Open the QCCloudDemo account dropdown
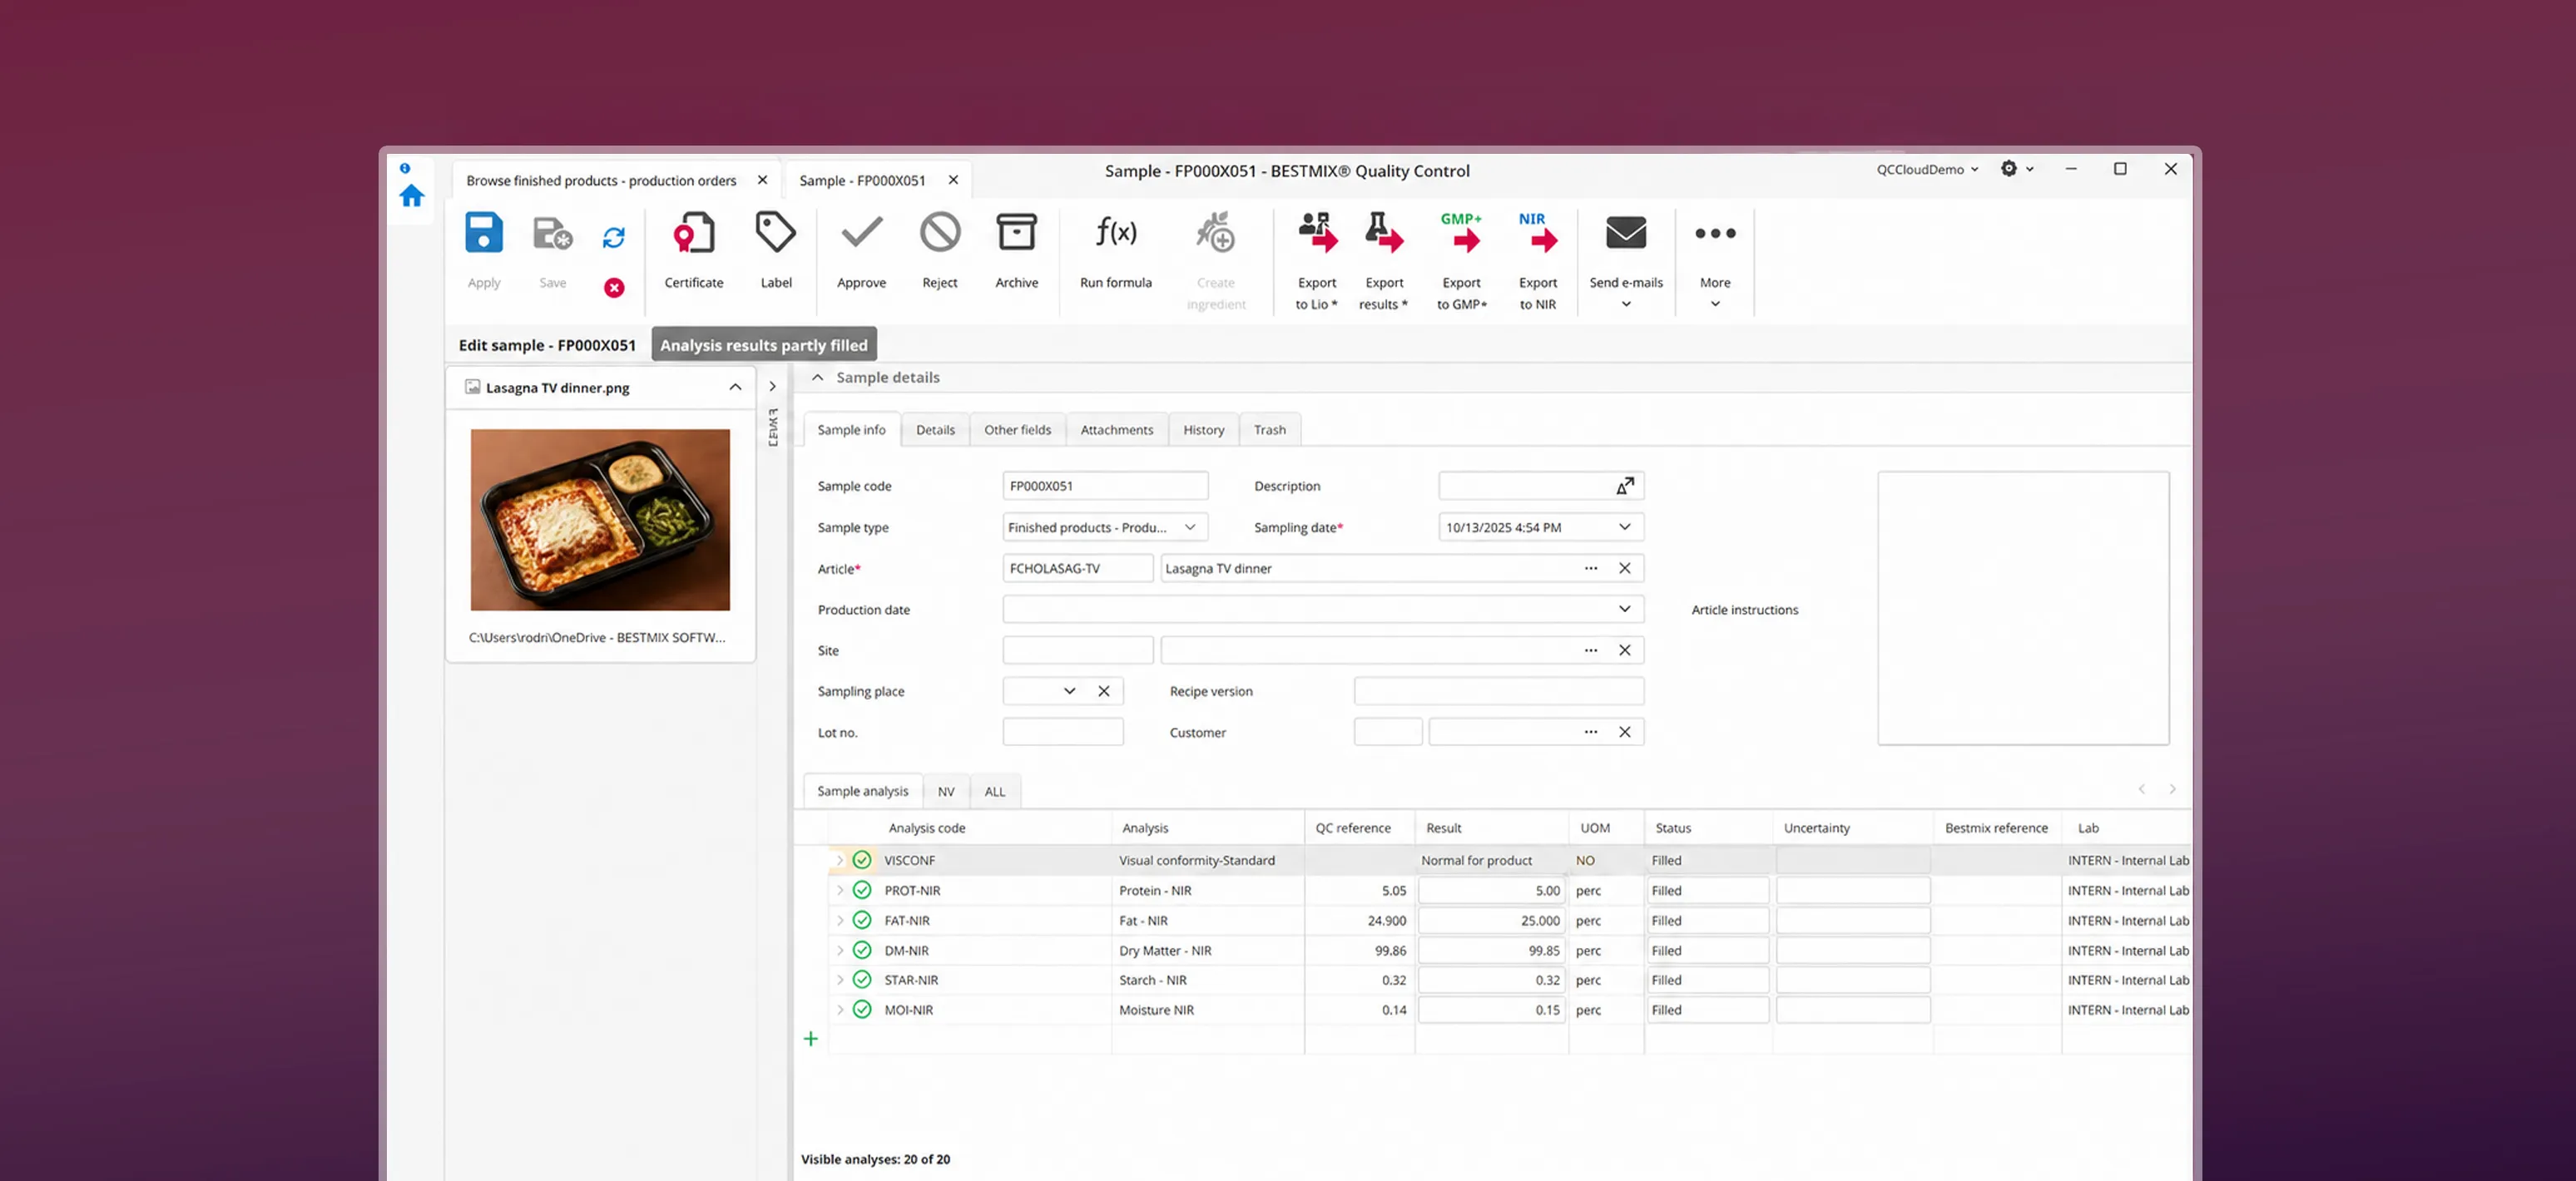This screenshot has width=2576, height=1181. [x=1927, y=169]
